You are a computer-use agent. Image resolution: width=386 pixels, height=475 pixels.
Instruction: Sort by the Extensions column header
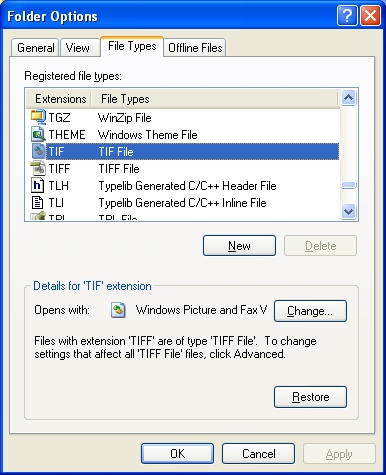pyautogui.click(x=59, y=99)
